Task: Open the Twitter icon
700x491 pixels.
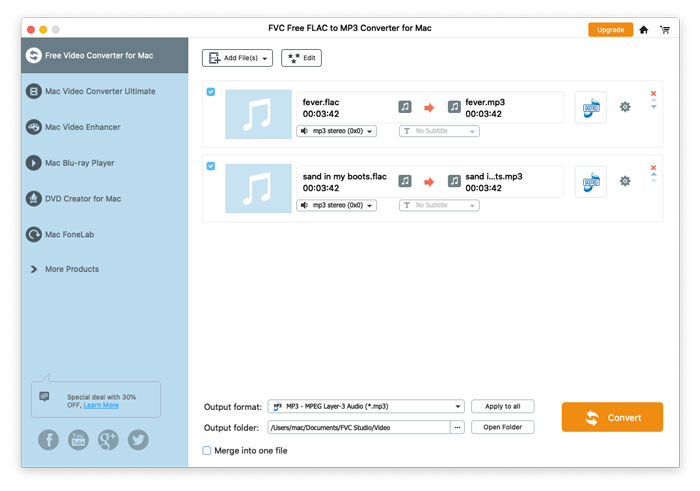Action: pos(138,440)
